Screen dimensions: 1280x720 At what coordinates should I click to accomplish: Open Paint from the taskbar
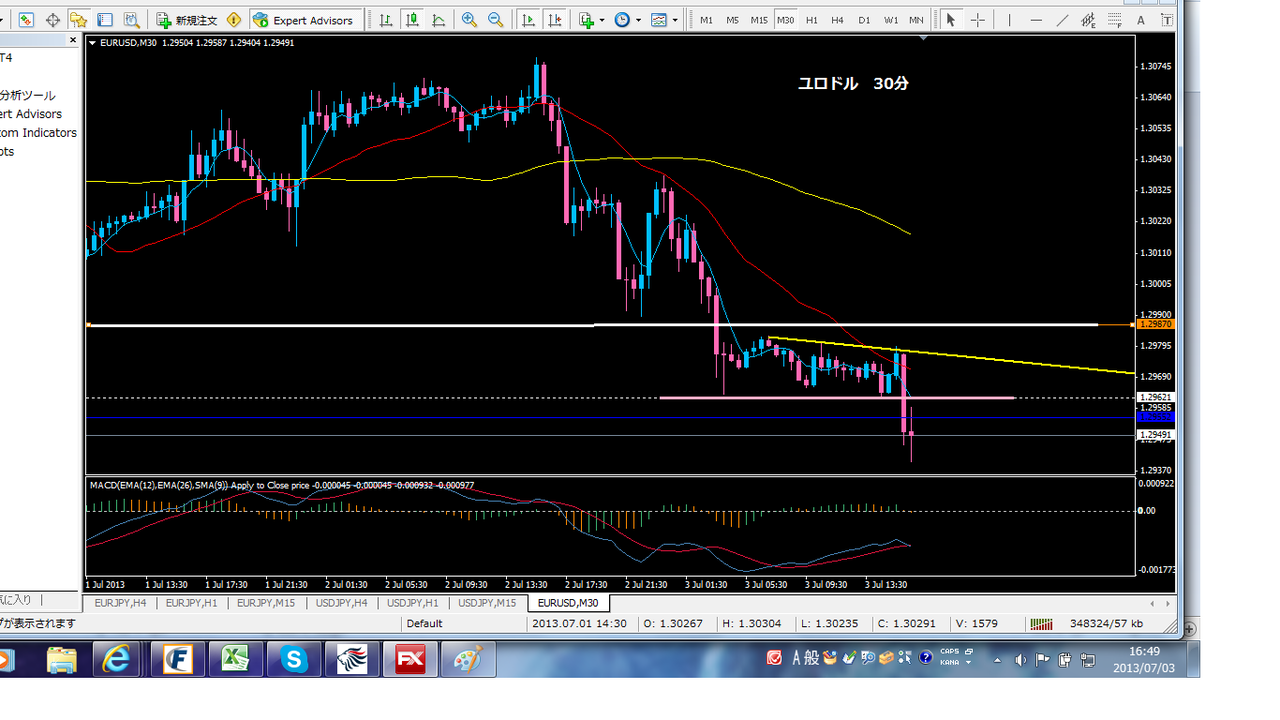[468, 660]
